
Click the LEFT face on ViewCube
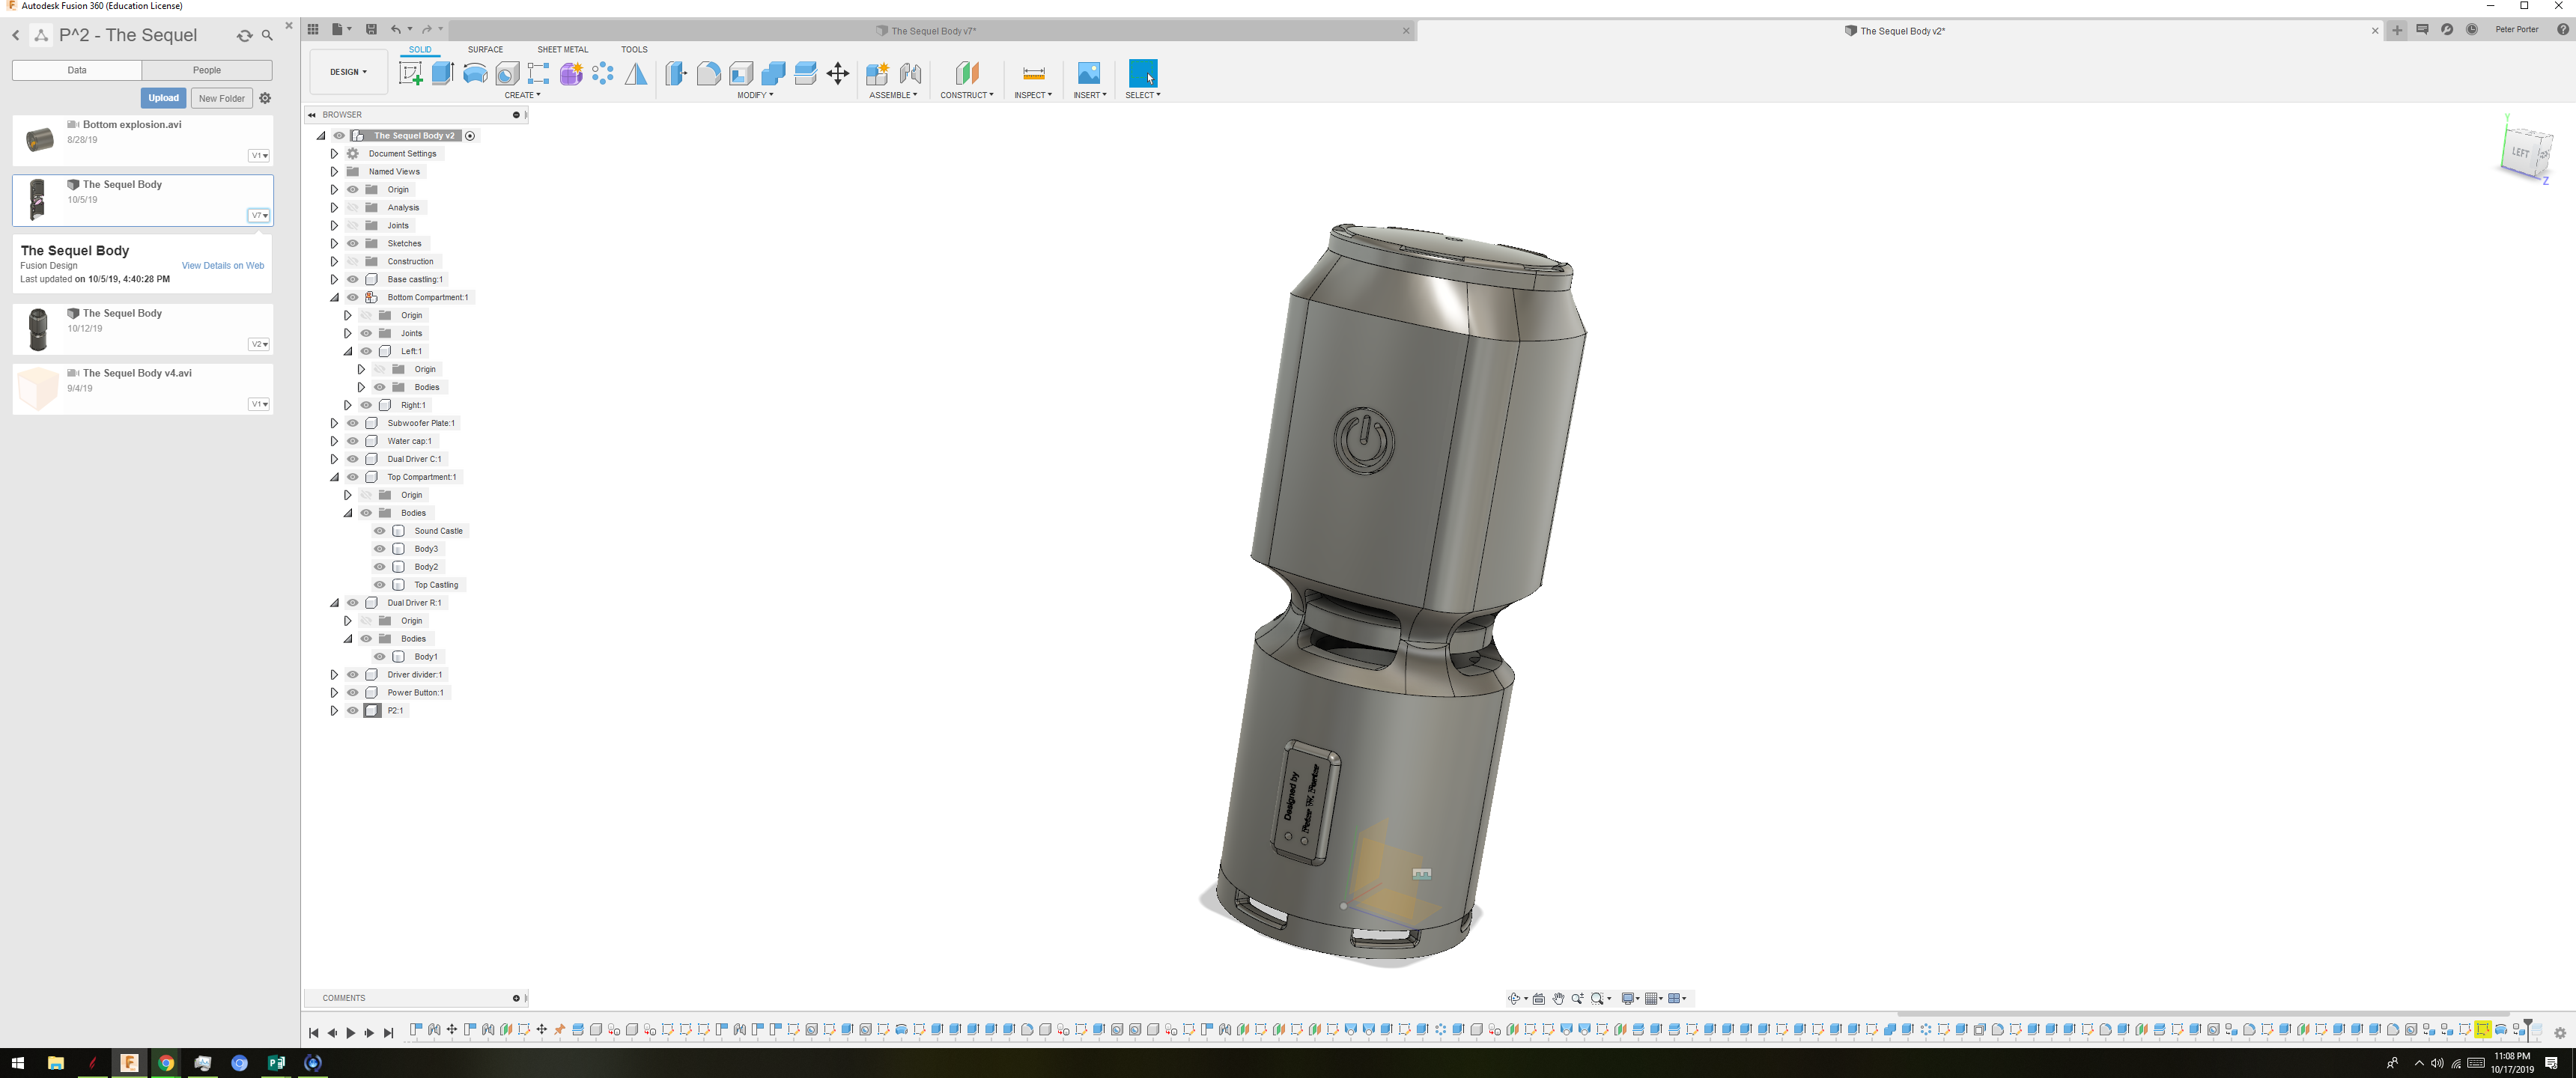coord(2521,152)
